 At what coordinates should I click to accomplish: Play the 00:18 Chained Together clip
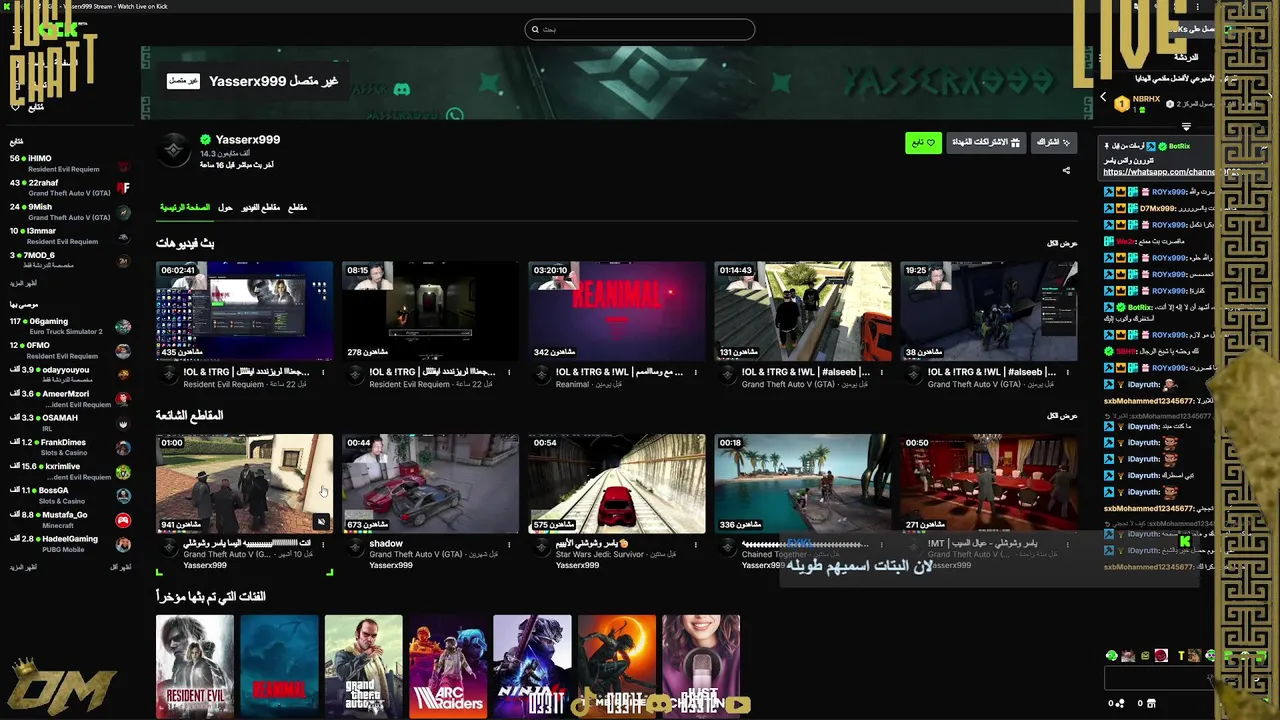pos(802,483)
